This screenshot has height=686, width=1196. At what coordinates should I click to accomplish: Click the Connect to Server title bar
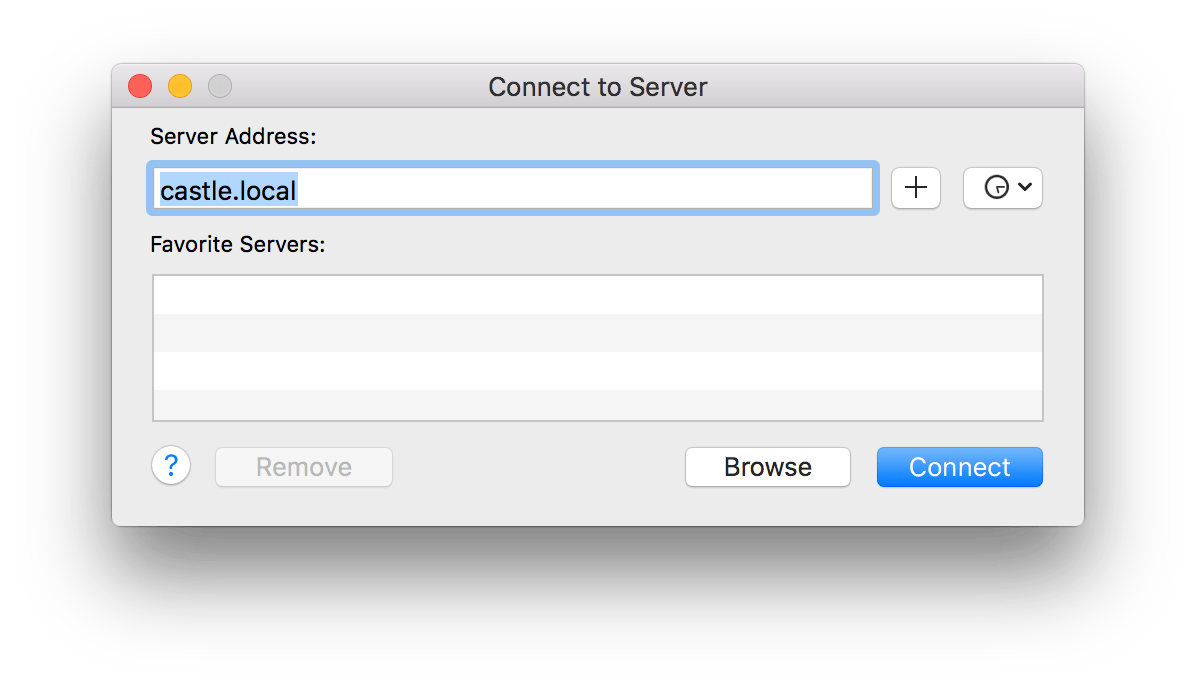pyautogui.click(x=597, y=87)
